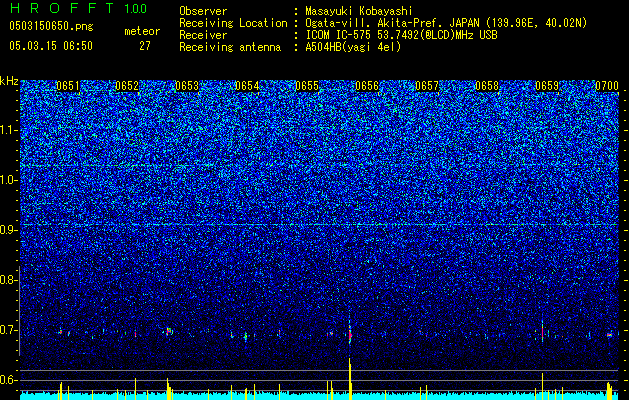Click the 0657 time marker
The image size is (629, 400).
coord(427,86)
